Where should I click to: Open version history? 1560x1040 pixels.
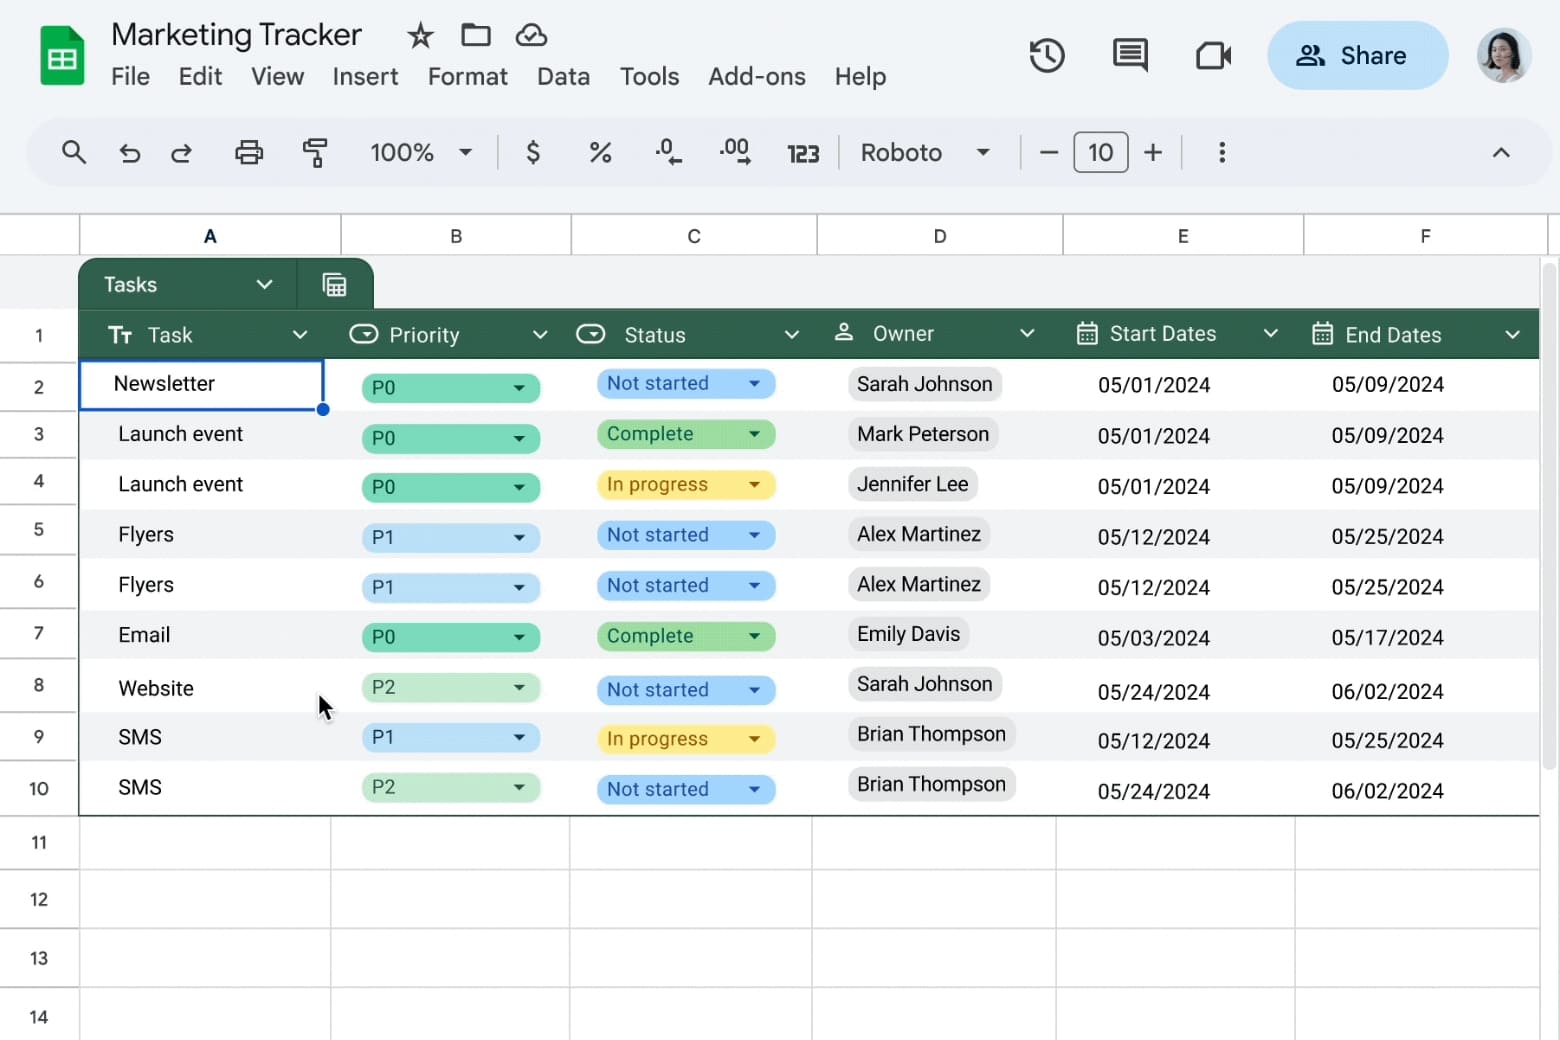(1047, 55)
